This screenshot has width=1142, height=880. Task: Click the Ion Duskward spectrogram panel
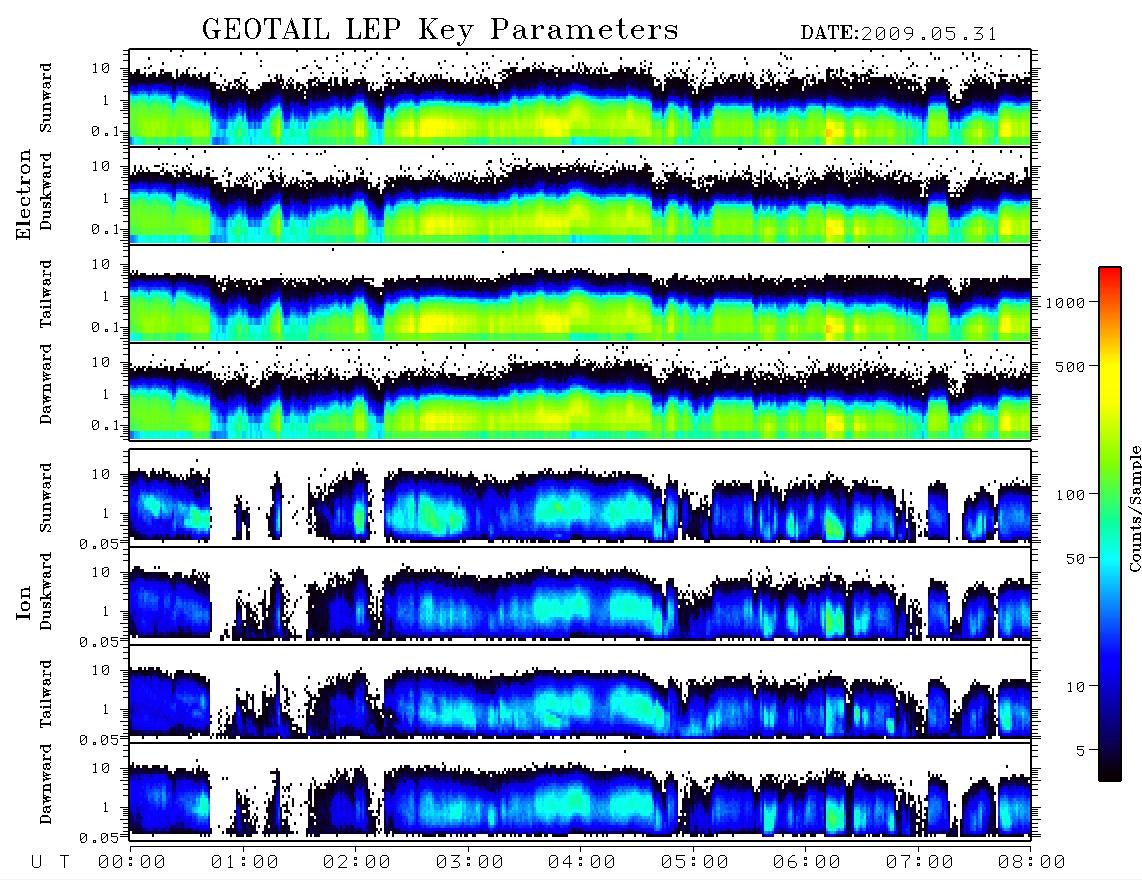(580, 594)
